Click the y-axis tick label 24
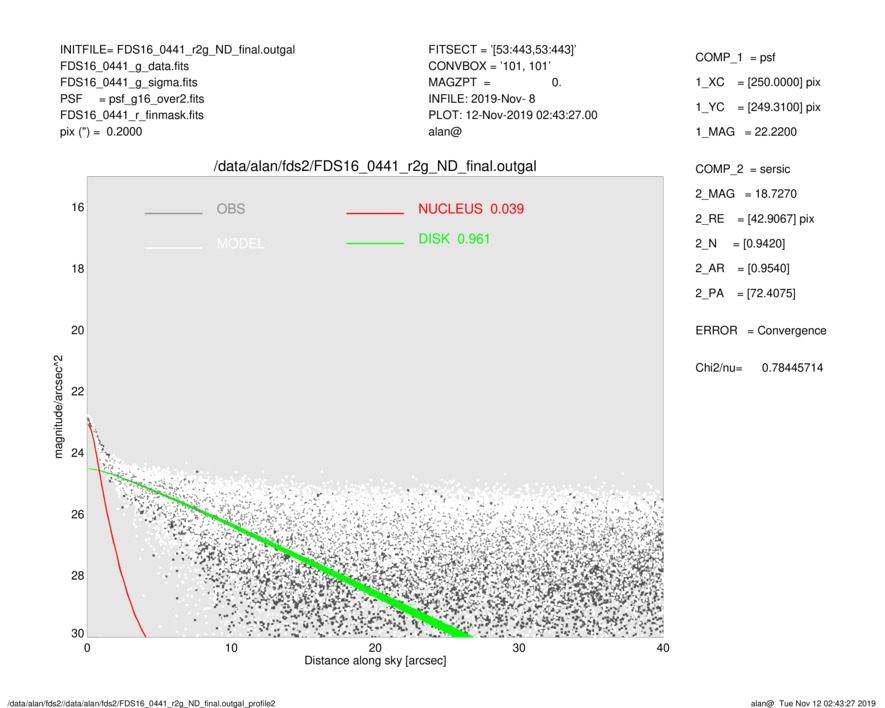885x708 pixels. [x=77, y=453]
